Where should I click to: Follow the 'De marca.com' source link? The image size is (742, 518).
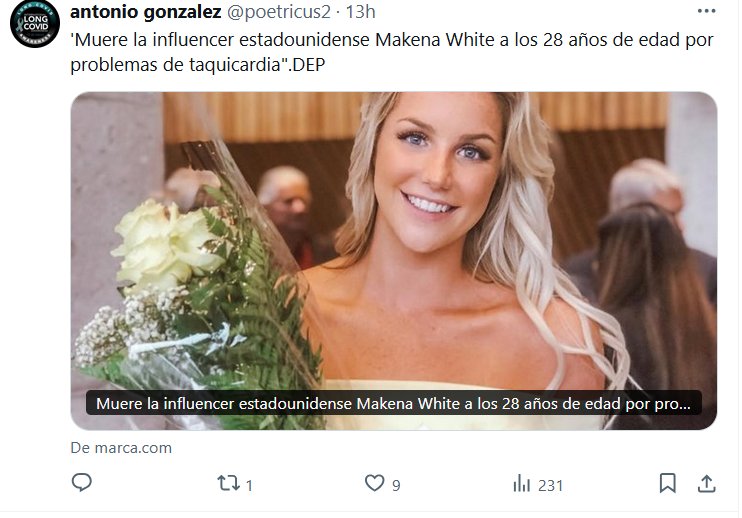[x=121, y=448]
